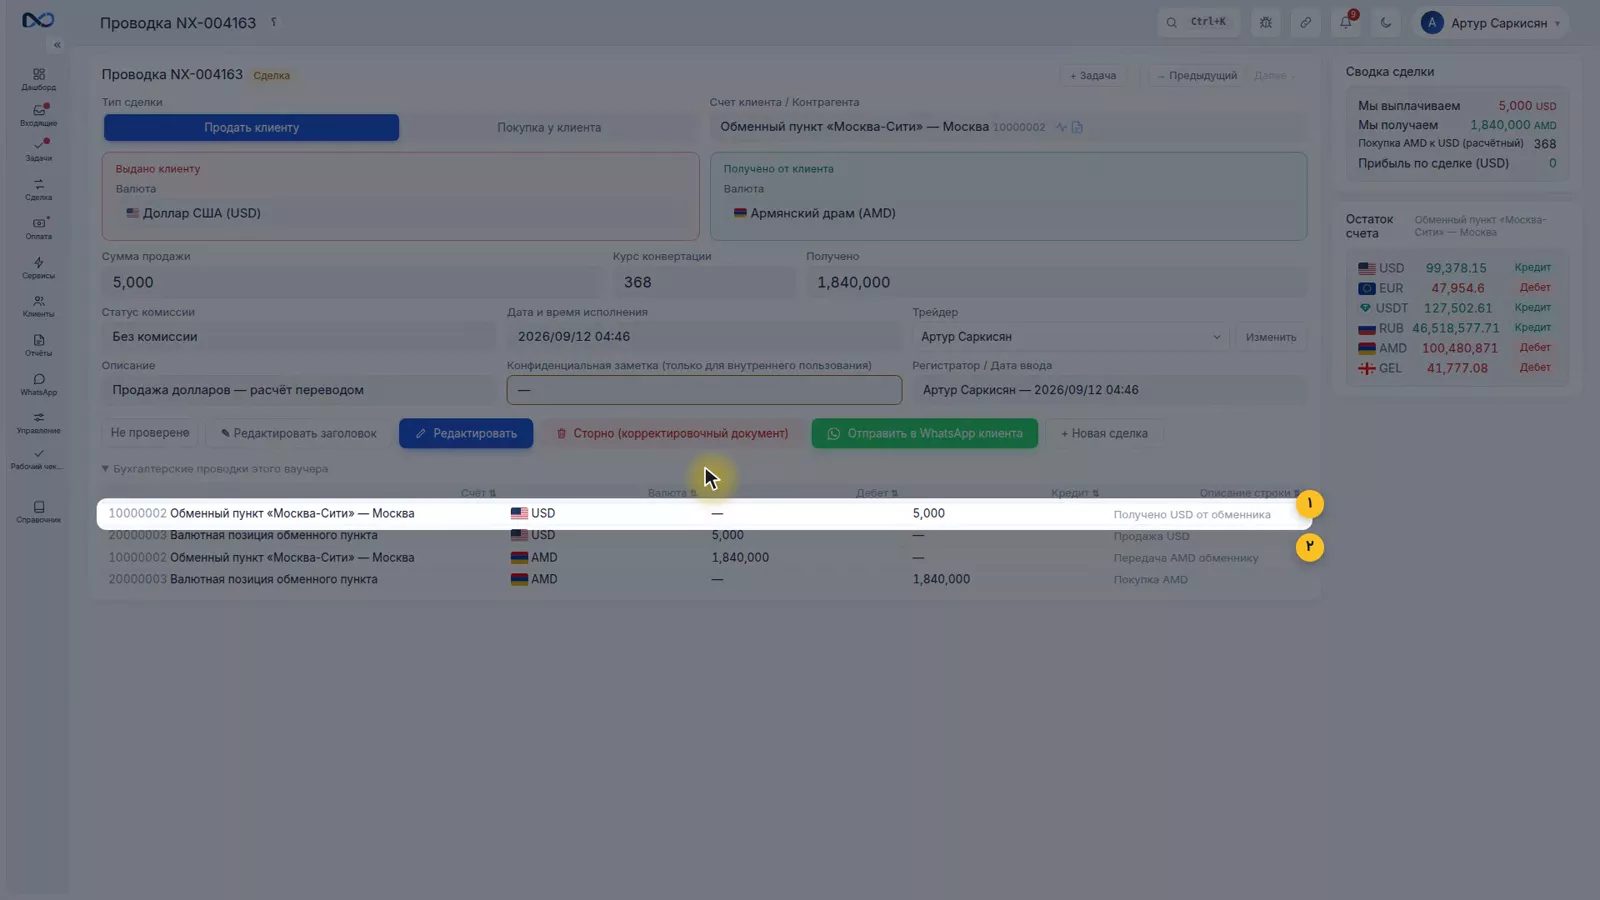Open the Клиенты sidebar section
The height and width of the screenshot is (900, 1600).
click(38, 306)
